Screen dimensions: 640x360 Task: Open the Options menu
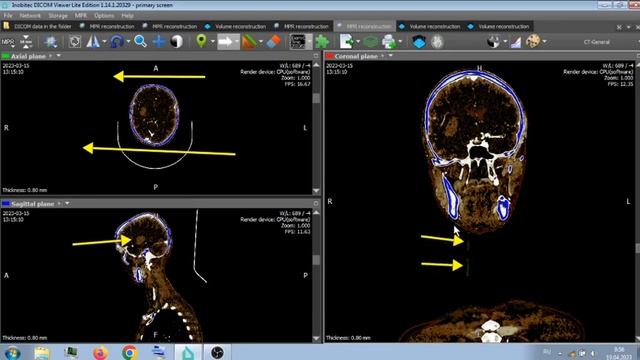(104, 16)
